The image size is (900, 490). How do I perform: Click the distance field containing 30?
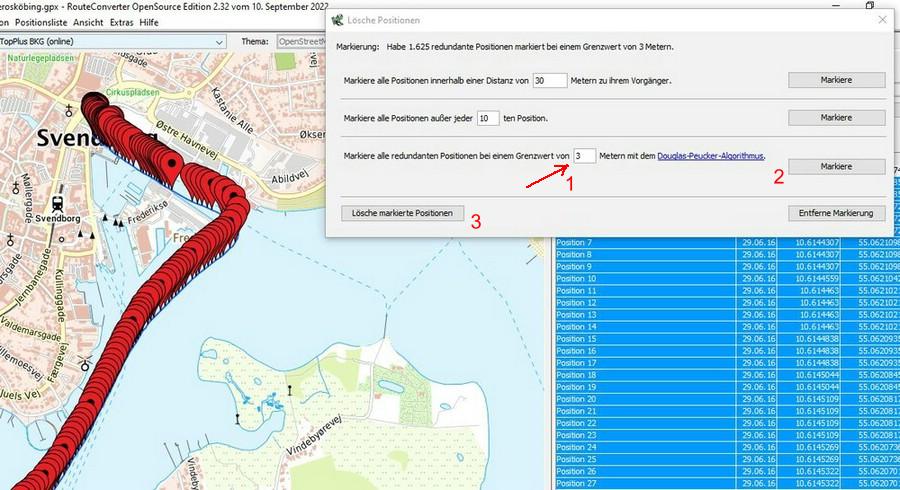[549, 80]
